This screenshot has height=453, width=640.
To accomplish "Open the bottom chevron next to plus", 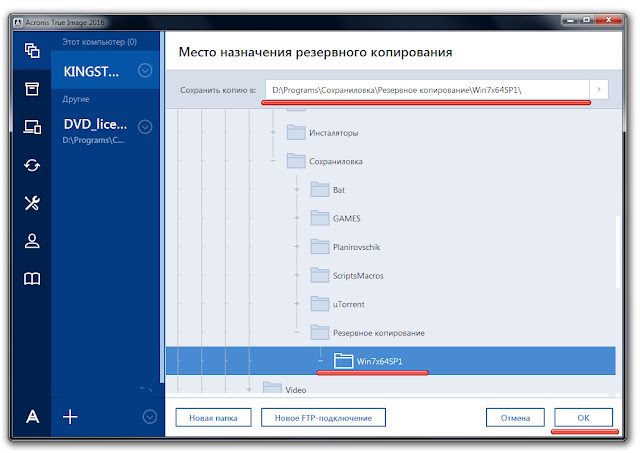I will [x=149, y=417].
